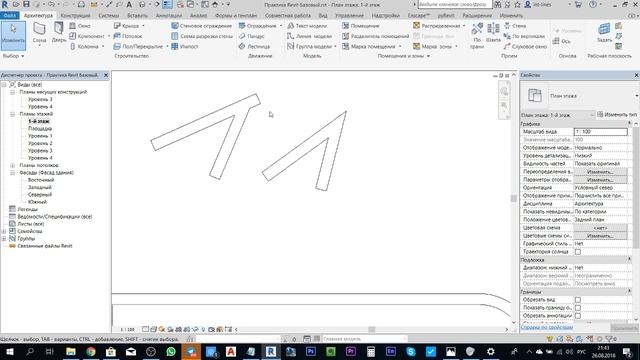
Task: Select the Dormer (Слуховое окно) opening tool
Action: tap(525, 47)
